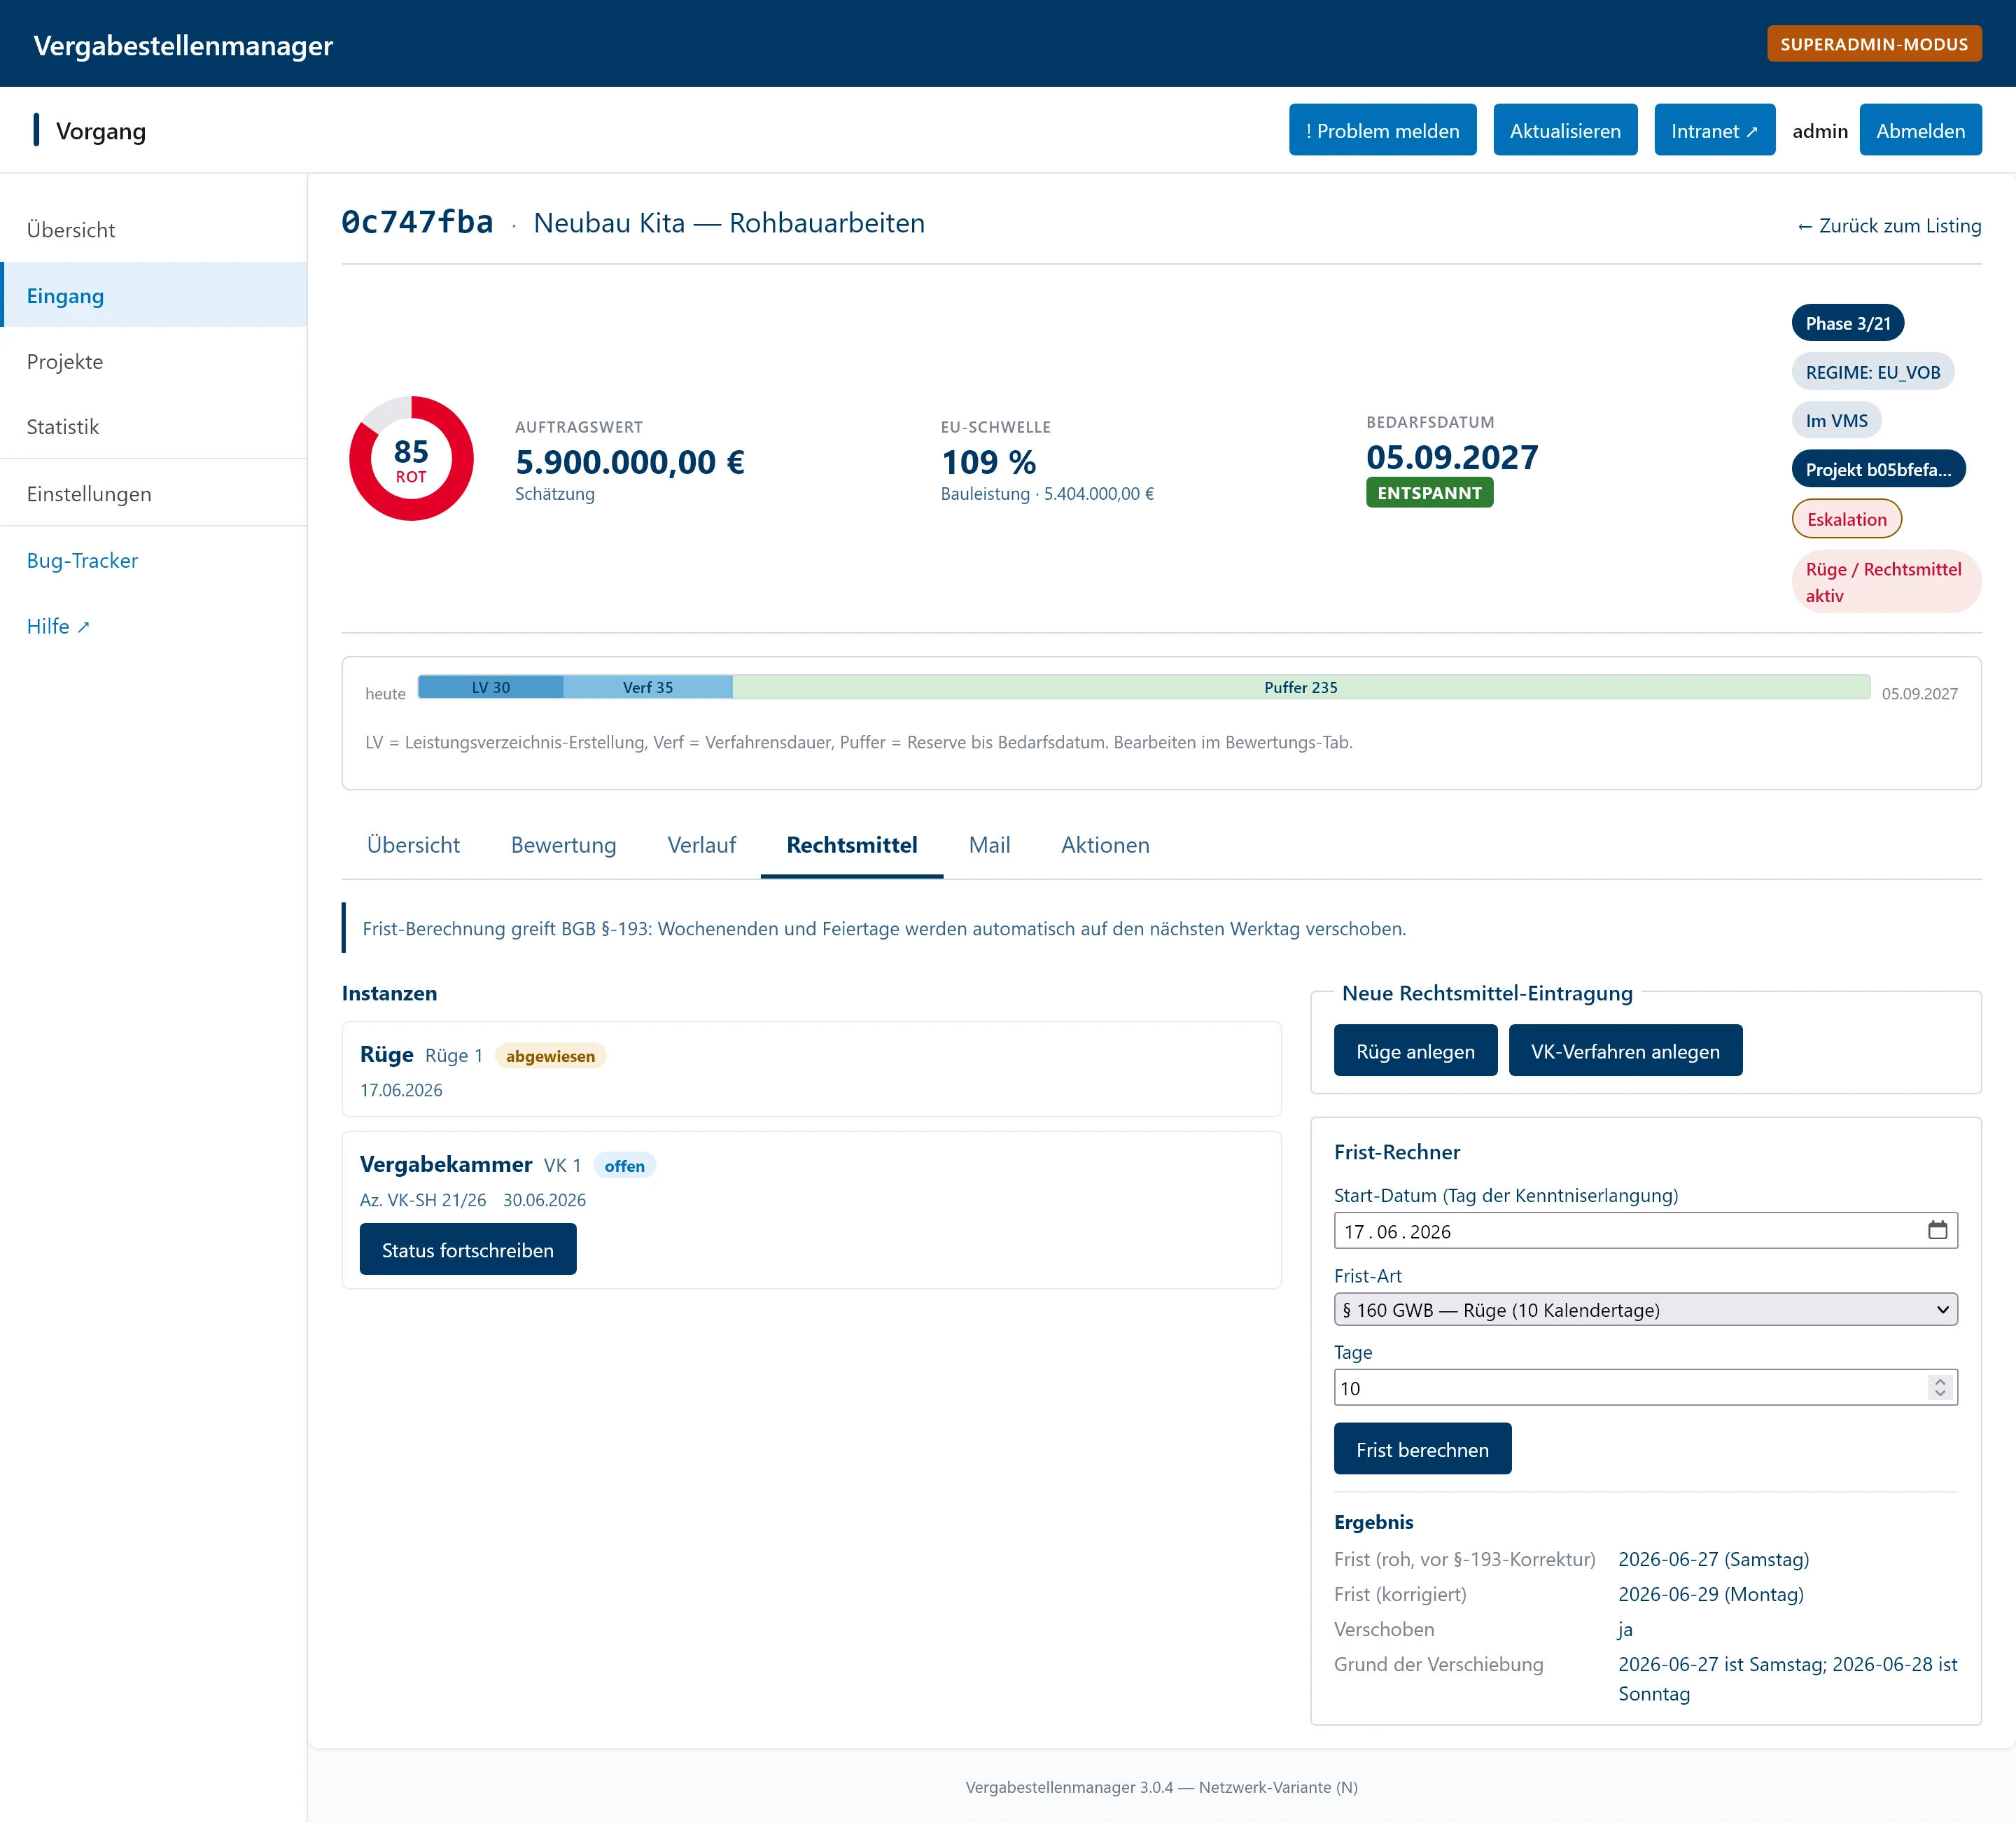Open the Frist-Art dropdown

[x=1645, y=1309]
